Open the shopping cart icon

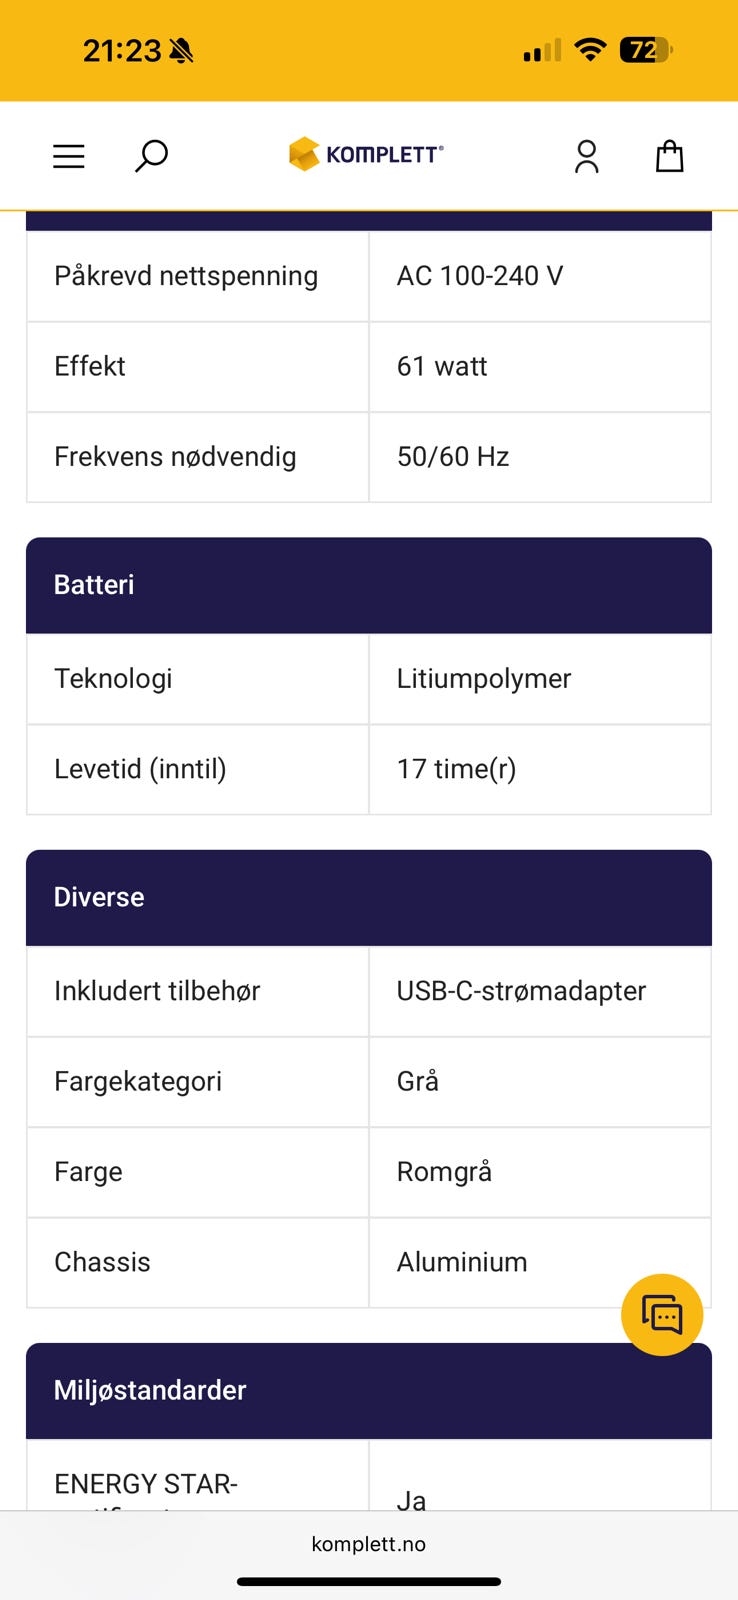pos(669,156)
